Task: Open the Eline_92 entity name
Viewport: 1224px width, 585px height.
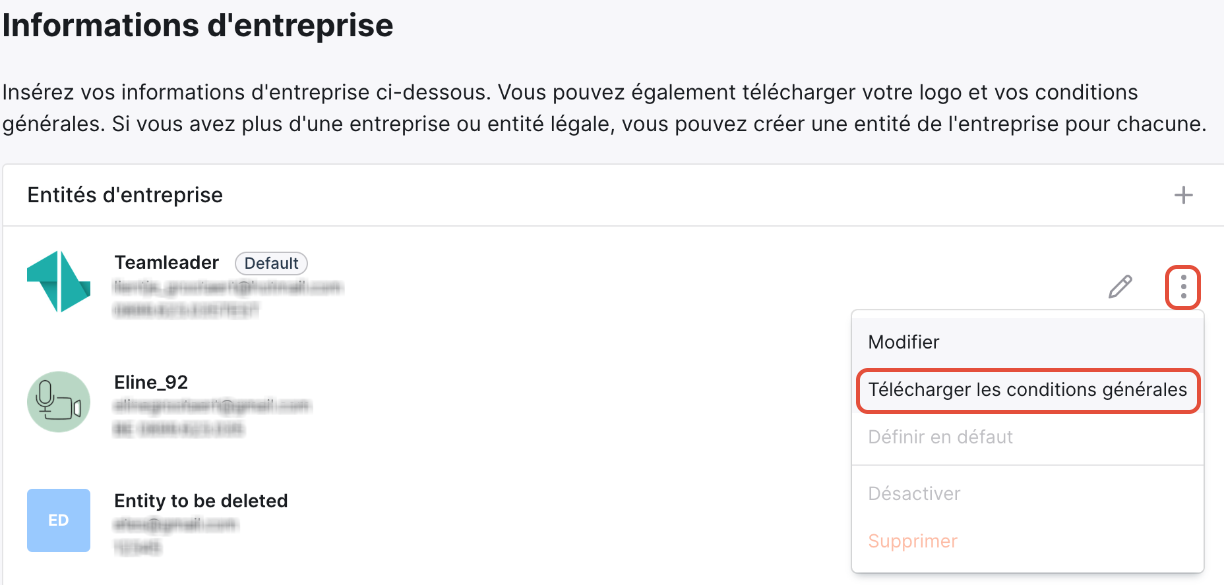Action: [151, 382]
